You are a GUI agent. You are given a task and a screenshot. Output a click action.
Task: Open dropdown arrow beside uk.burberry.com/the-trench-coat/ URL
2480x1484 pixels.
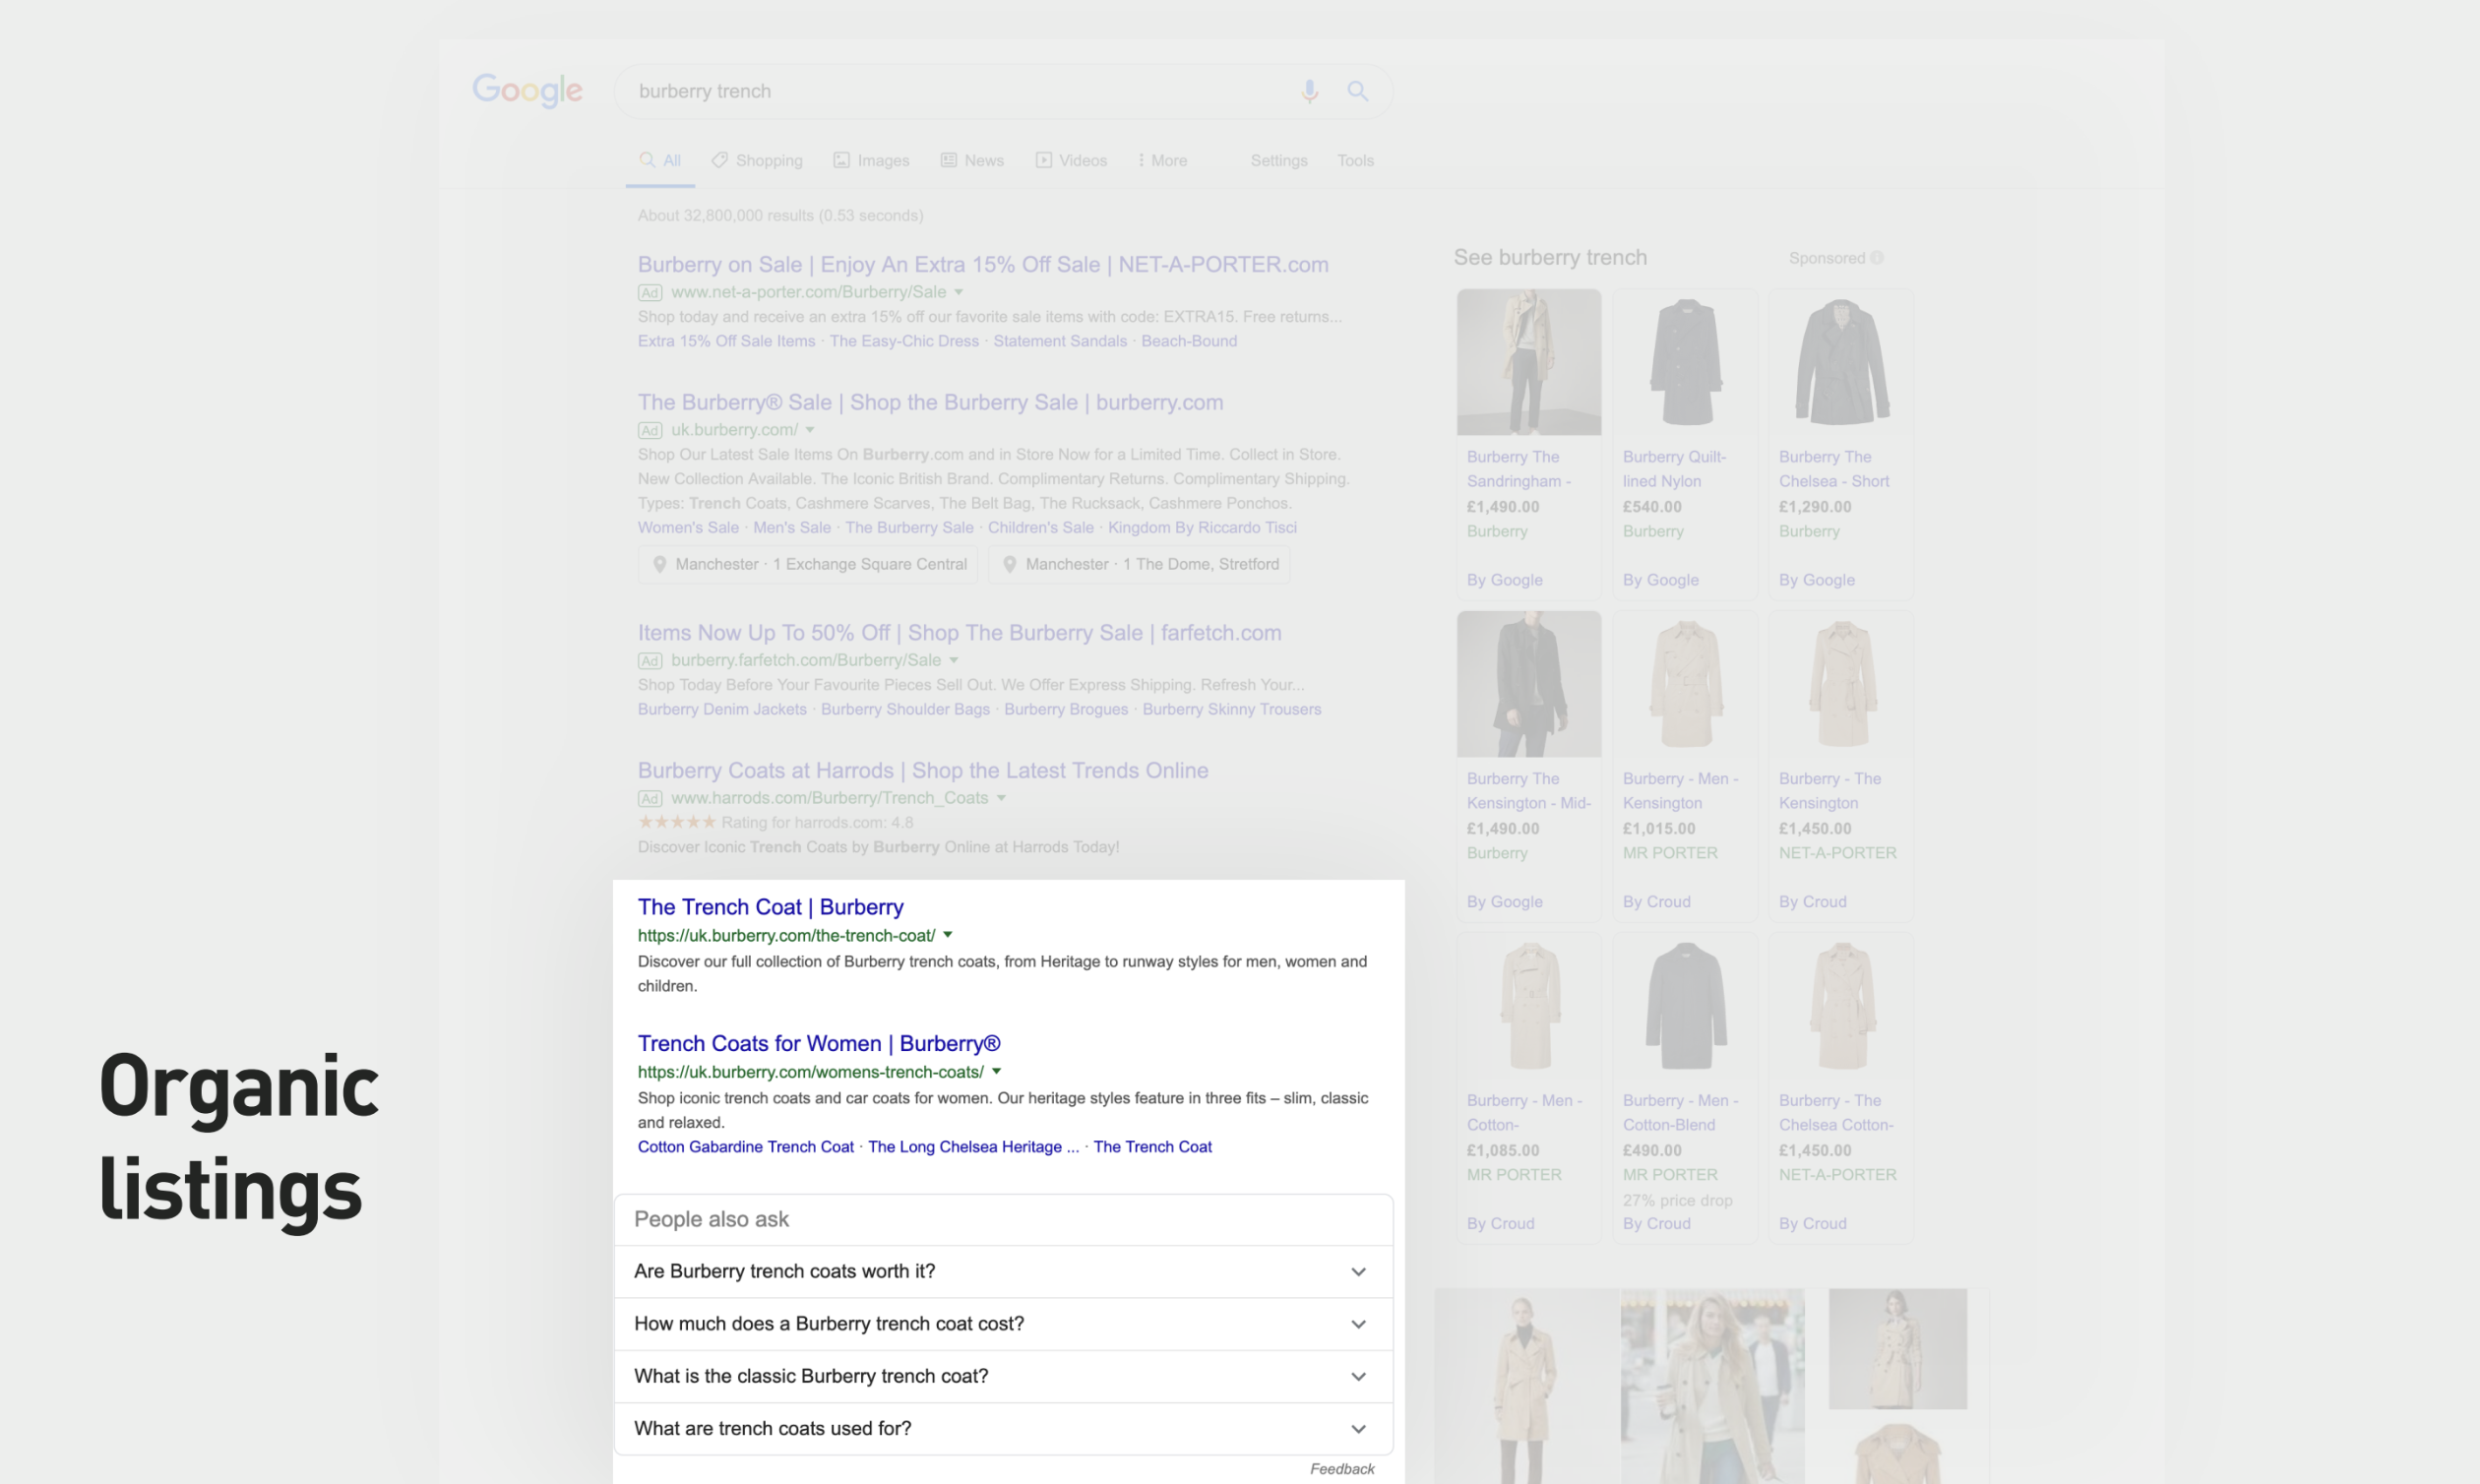coord(948,935)
